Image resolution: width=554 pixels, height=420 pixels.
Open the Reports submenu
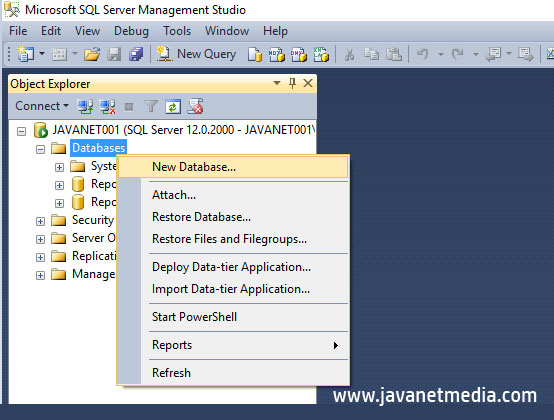pyautogui.click(x=233, y=345)
